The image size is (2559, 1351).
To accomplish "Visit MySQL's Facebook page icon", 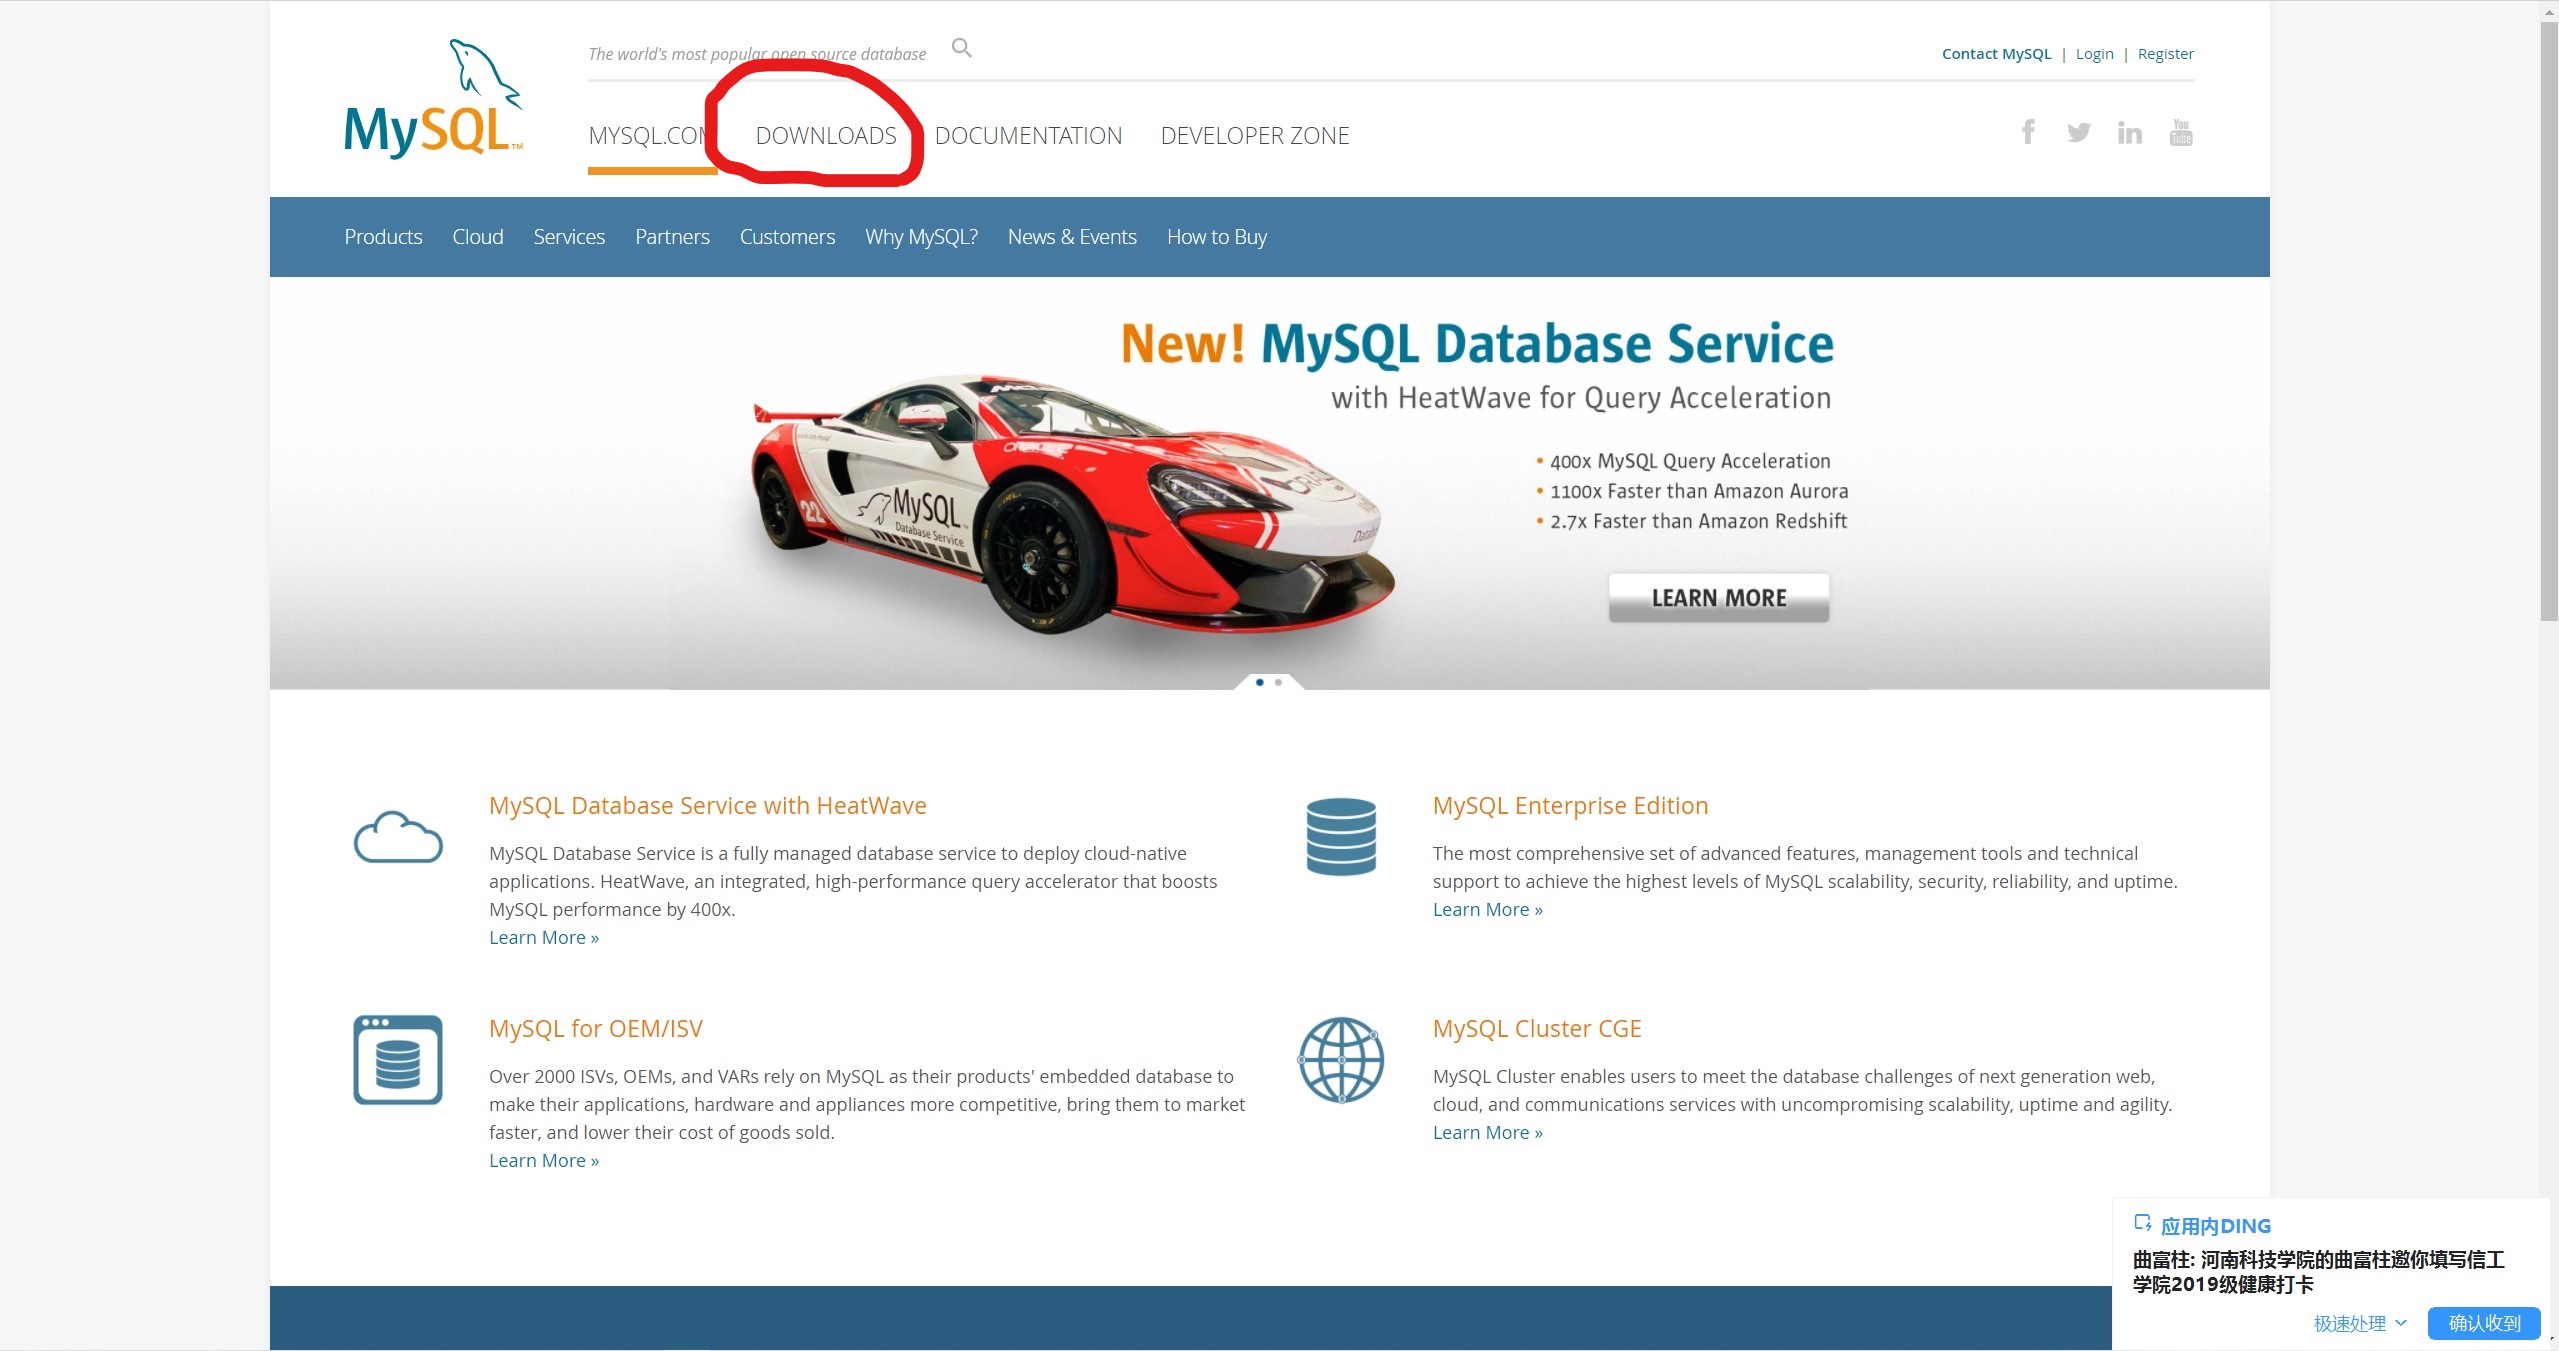I will tap(2027, 131).
